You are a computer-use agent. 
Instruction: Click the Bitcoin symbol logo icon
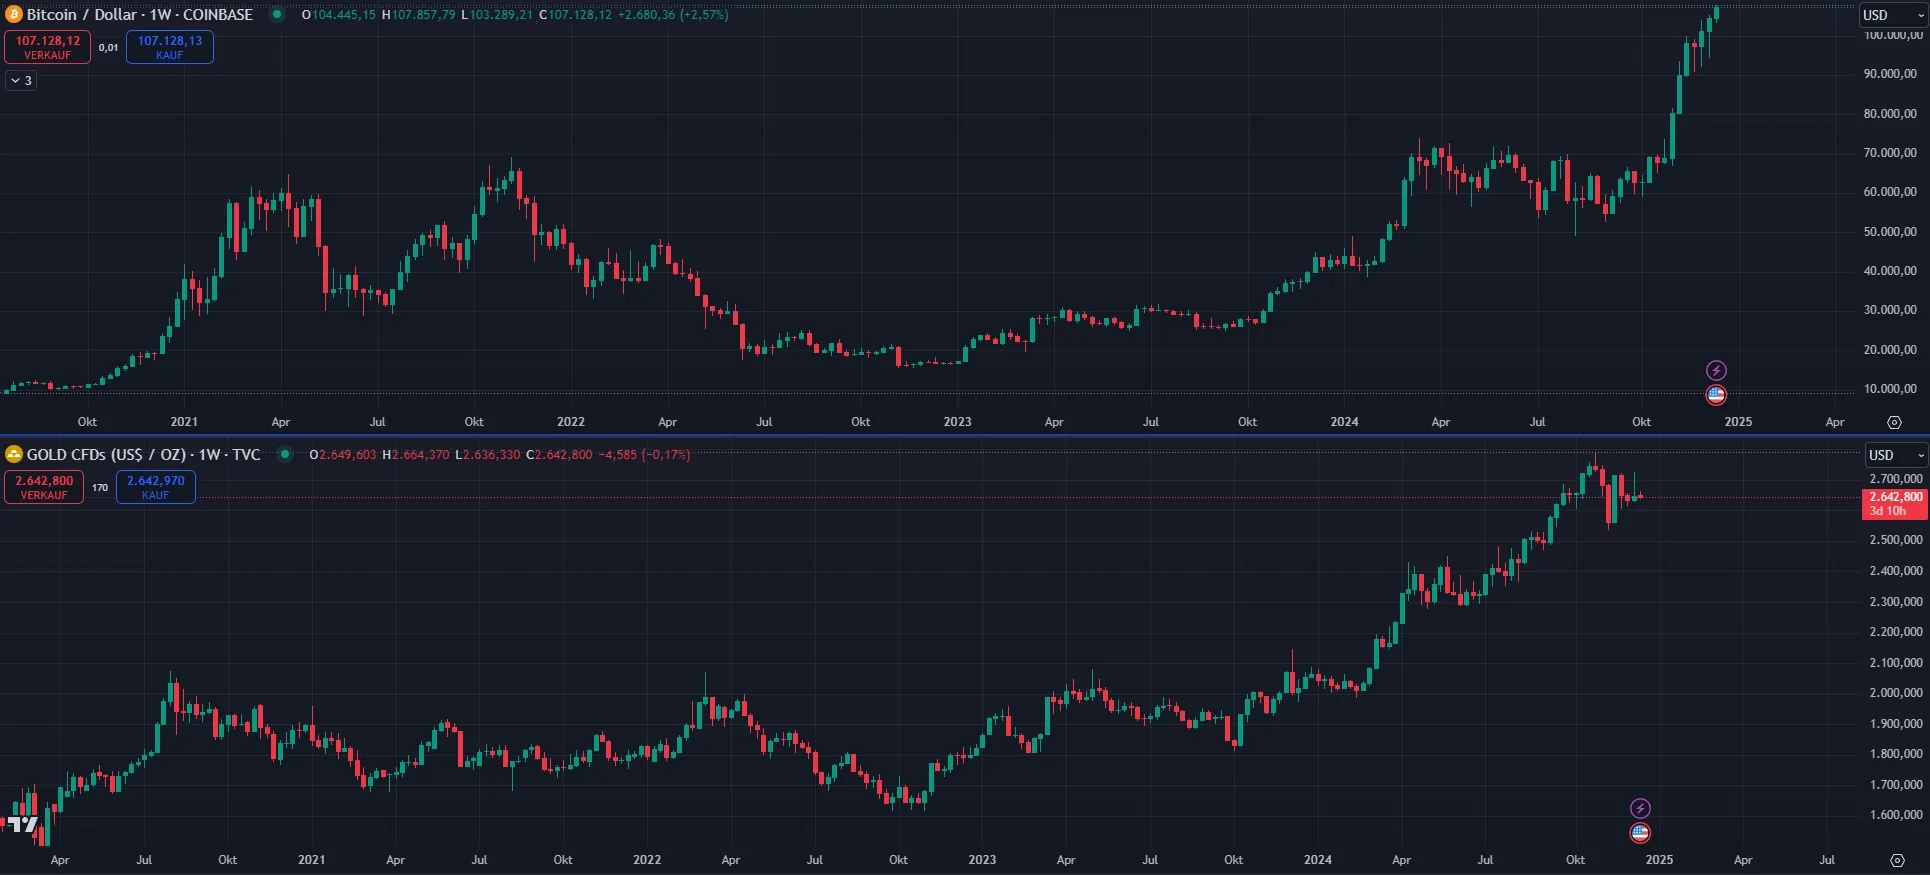click(x=14, y=15)
